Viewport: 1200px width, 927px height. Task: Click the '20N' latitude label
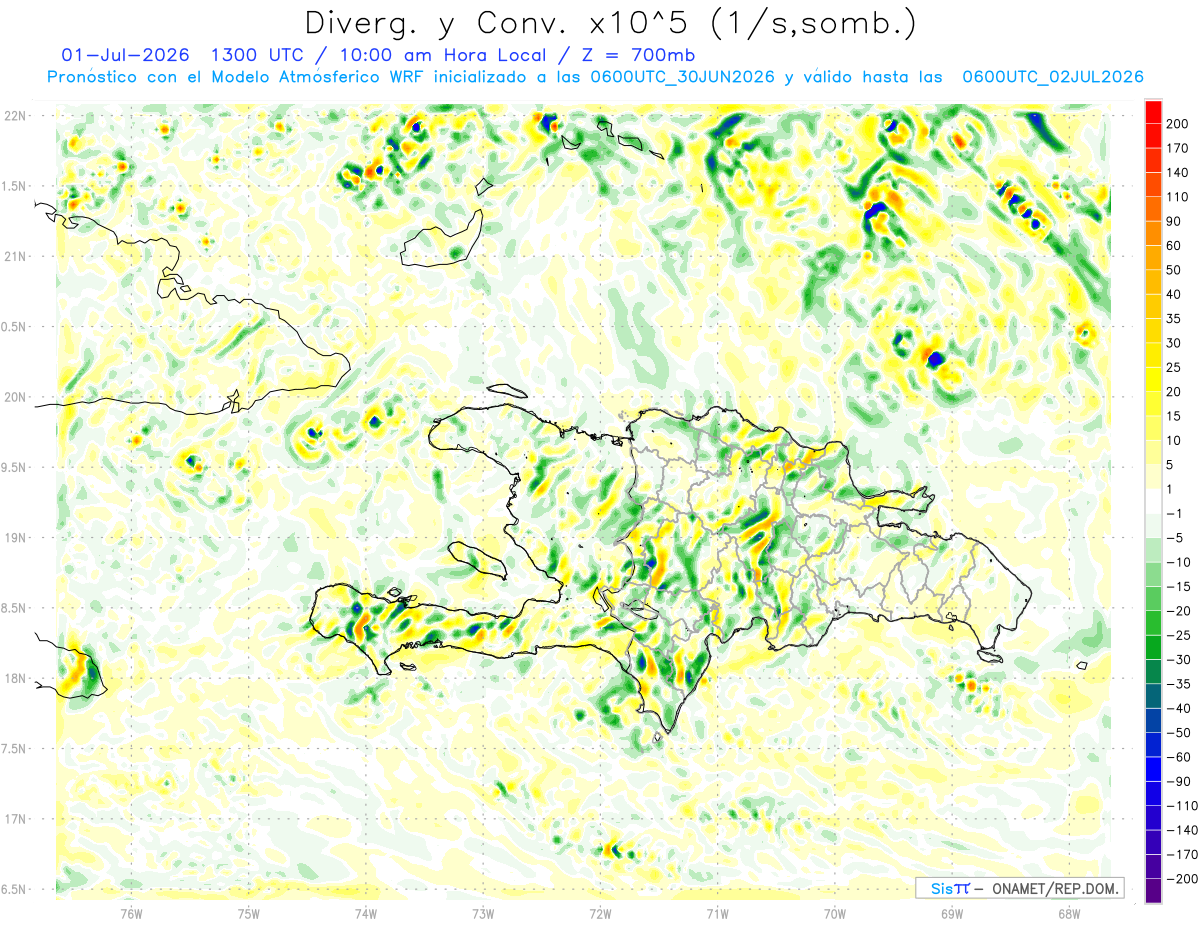14,397
